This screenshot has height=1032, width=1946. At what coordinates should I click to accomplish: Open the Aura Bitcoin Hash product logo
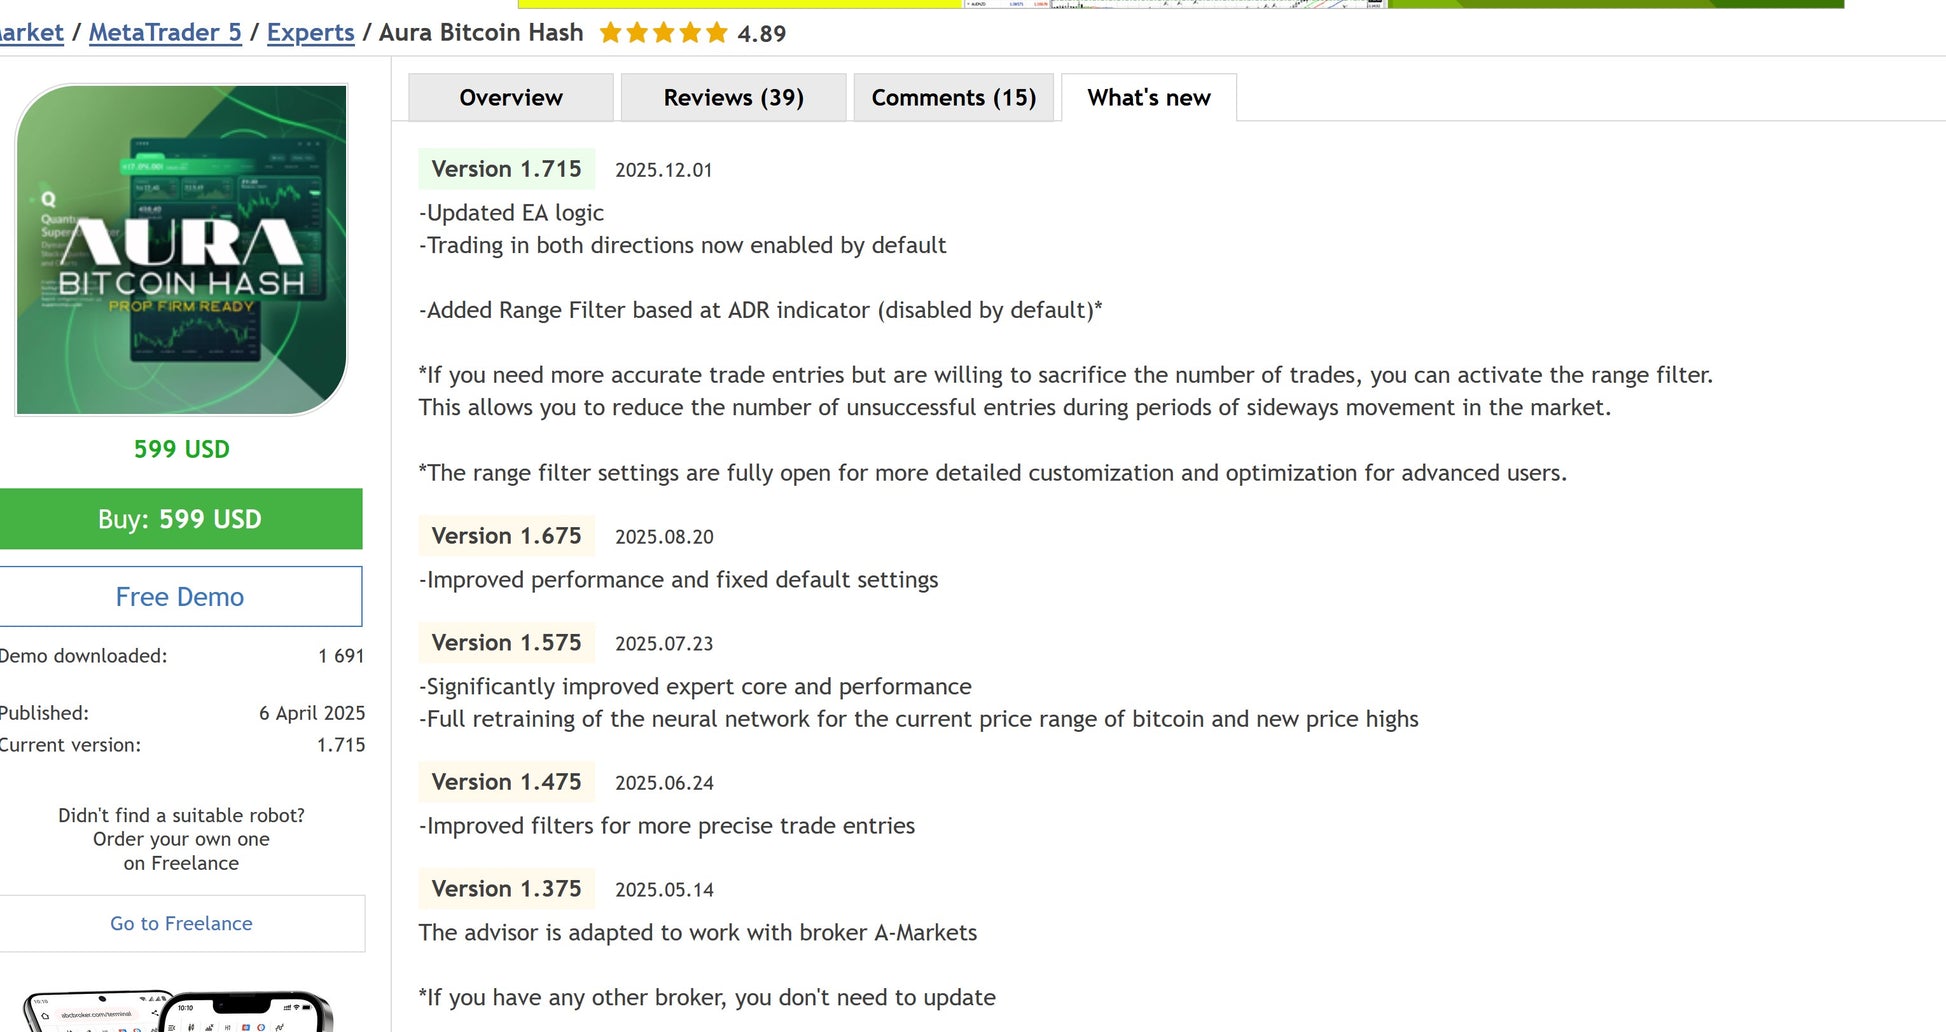pyautogui.click(x=181, y=250)
